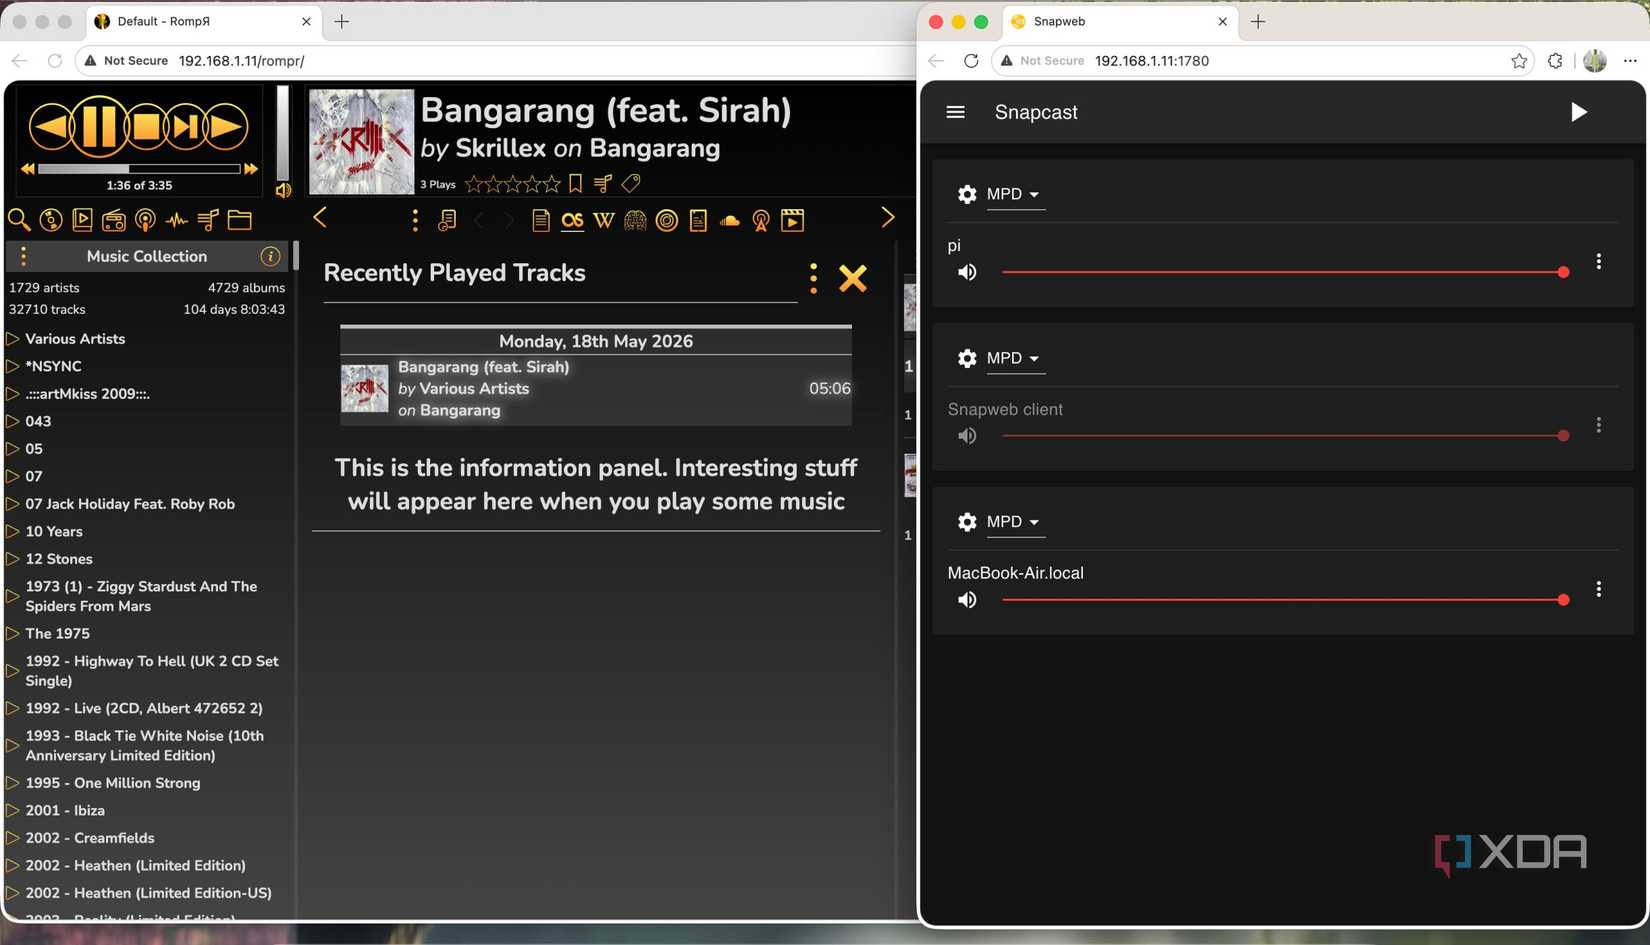Open more options for MacBook-Air.local
The width and height of the screenshot is (1650, 945).
[1598, 589]
